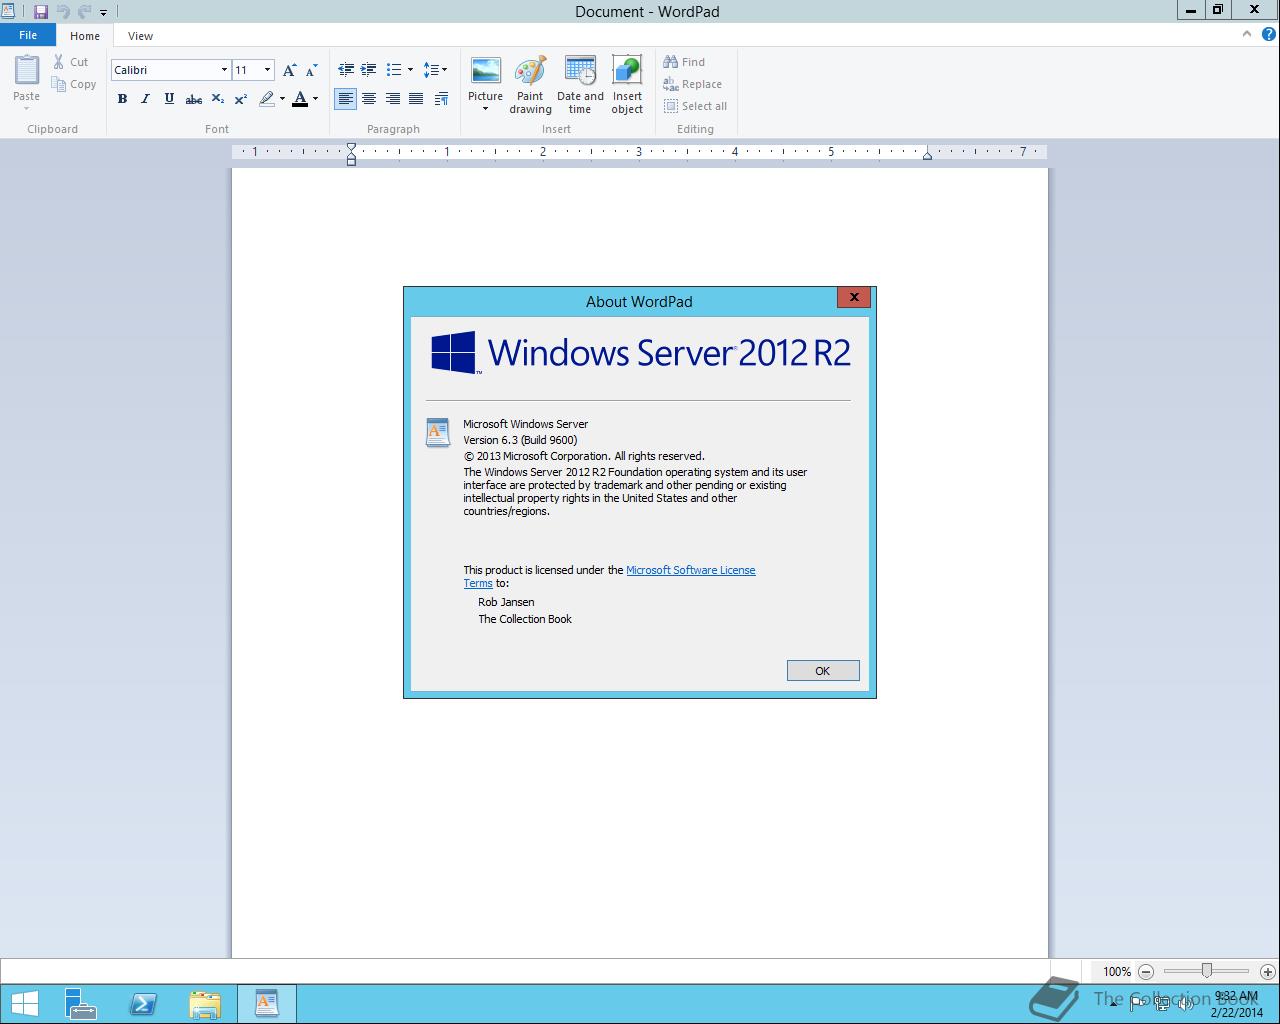Toggle Strikethrough formatting
The height and width of the screenshot is (1024, 1280).
tap(193, 99)
